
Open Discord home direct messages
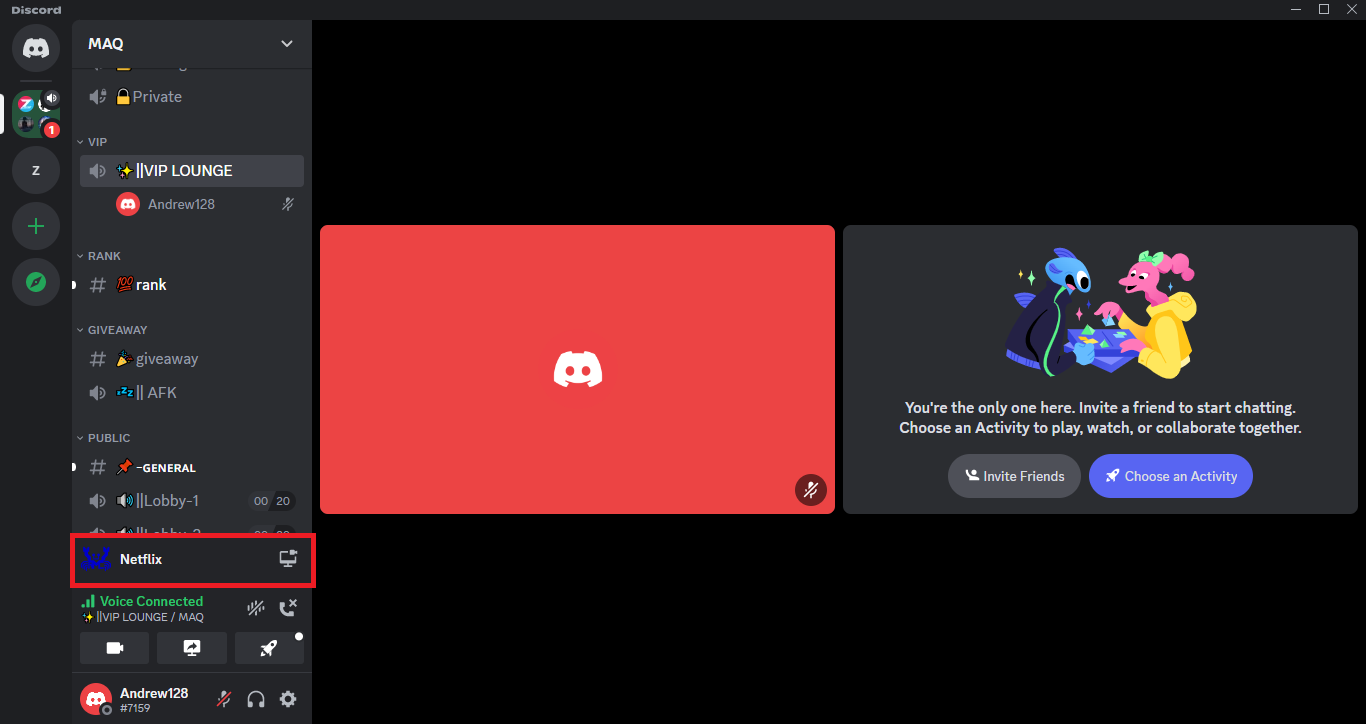click(x=36, y=47)
